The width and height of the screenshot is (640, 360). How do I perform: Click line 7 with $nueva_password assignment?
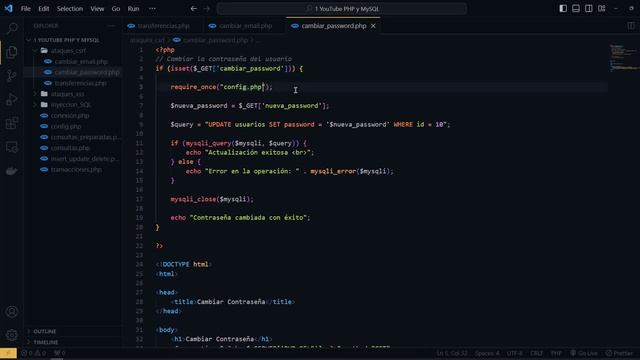tap(249, 106)
